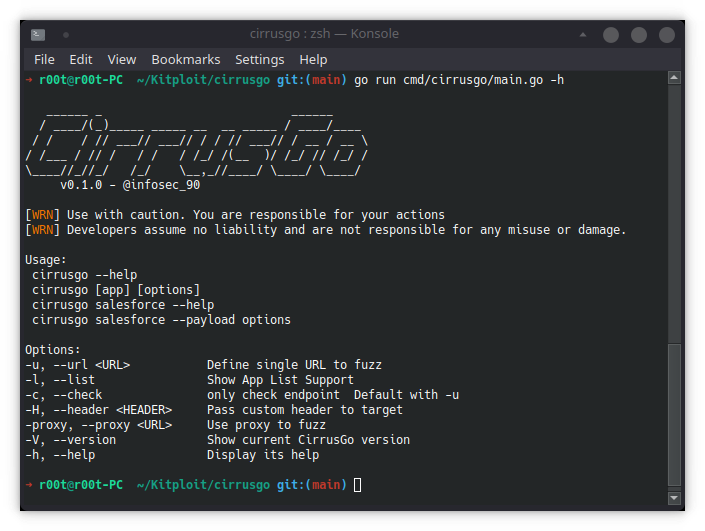Click 'Define single URL to fuzz' description

tap(294, 365)
